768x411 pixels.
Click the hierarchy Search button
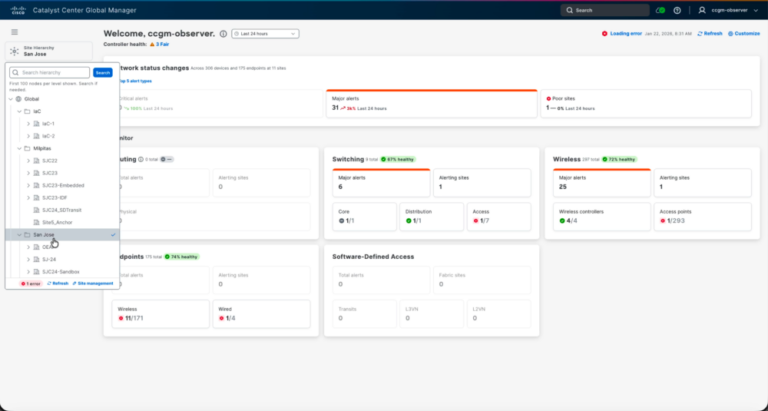(x=103, y=73)
